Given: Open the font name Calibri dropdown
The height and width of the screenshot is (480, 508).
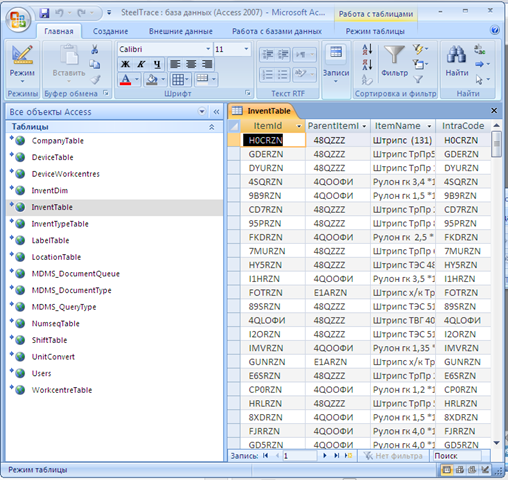Looking at the screenshot, I should (208, 49).
